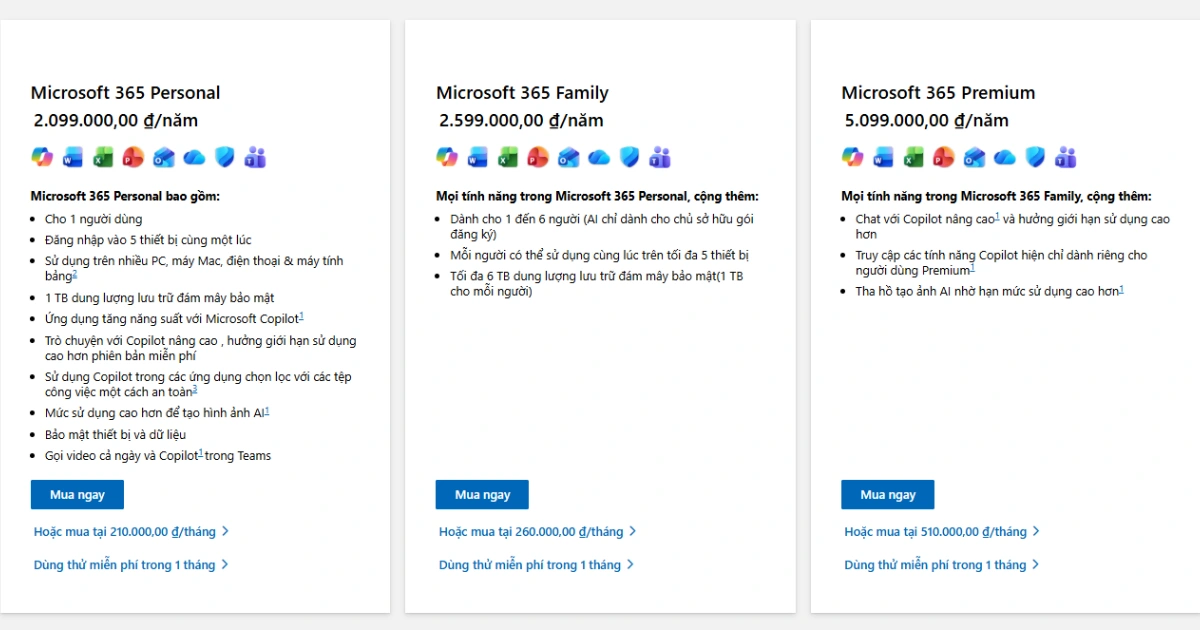This screenshot has height=630, width=1200.
Task: Tap the Outlook icon in Microsoft 365 Premium
Action: [x=975, y=157]
